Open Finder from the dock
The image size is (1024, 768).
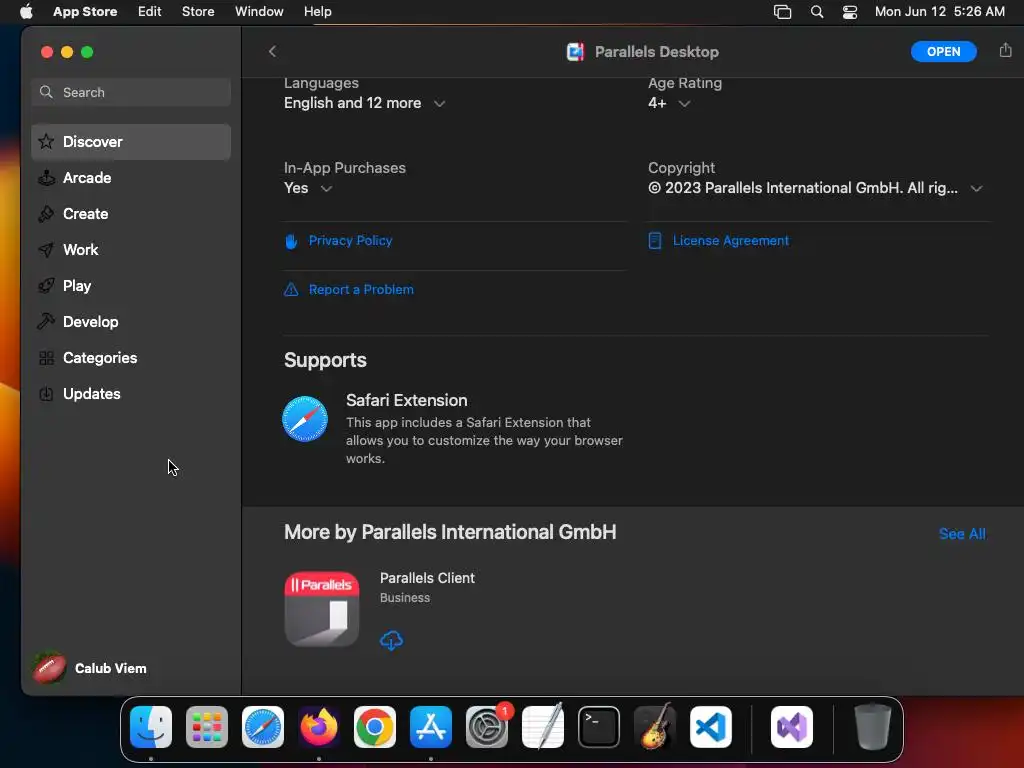[x=151, y=727]
